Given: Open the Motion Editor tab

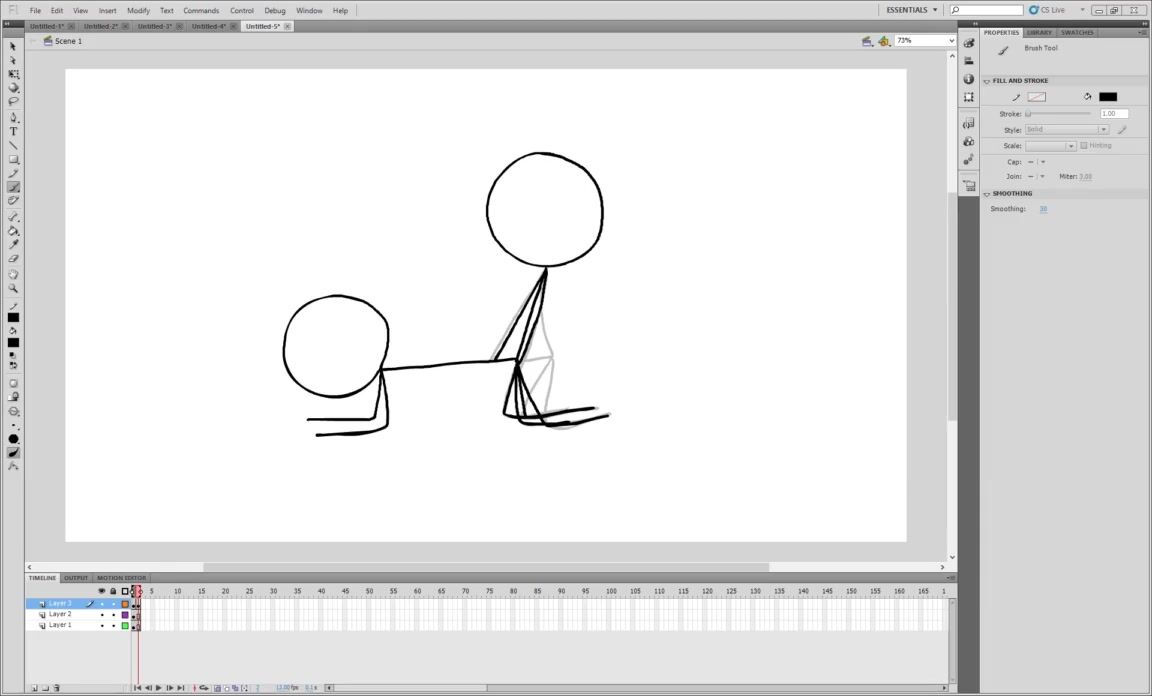Looking at the screenshot, I should pyautogui.click(x=121, y=578).
